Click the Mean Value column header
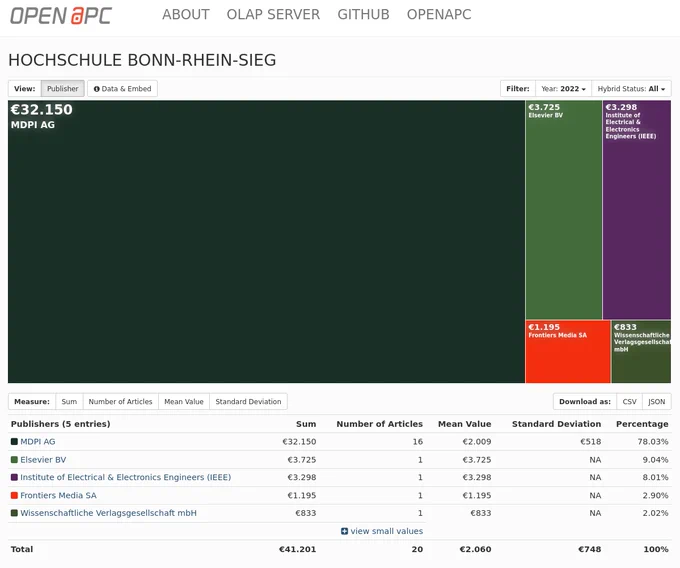The width and height of the screenshot is (680, 568). (464, 424)
